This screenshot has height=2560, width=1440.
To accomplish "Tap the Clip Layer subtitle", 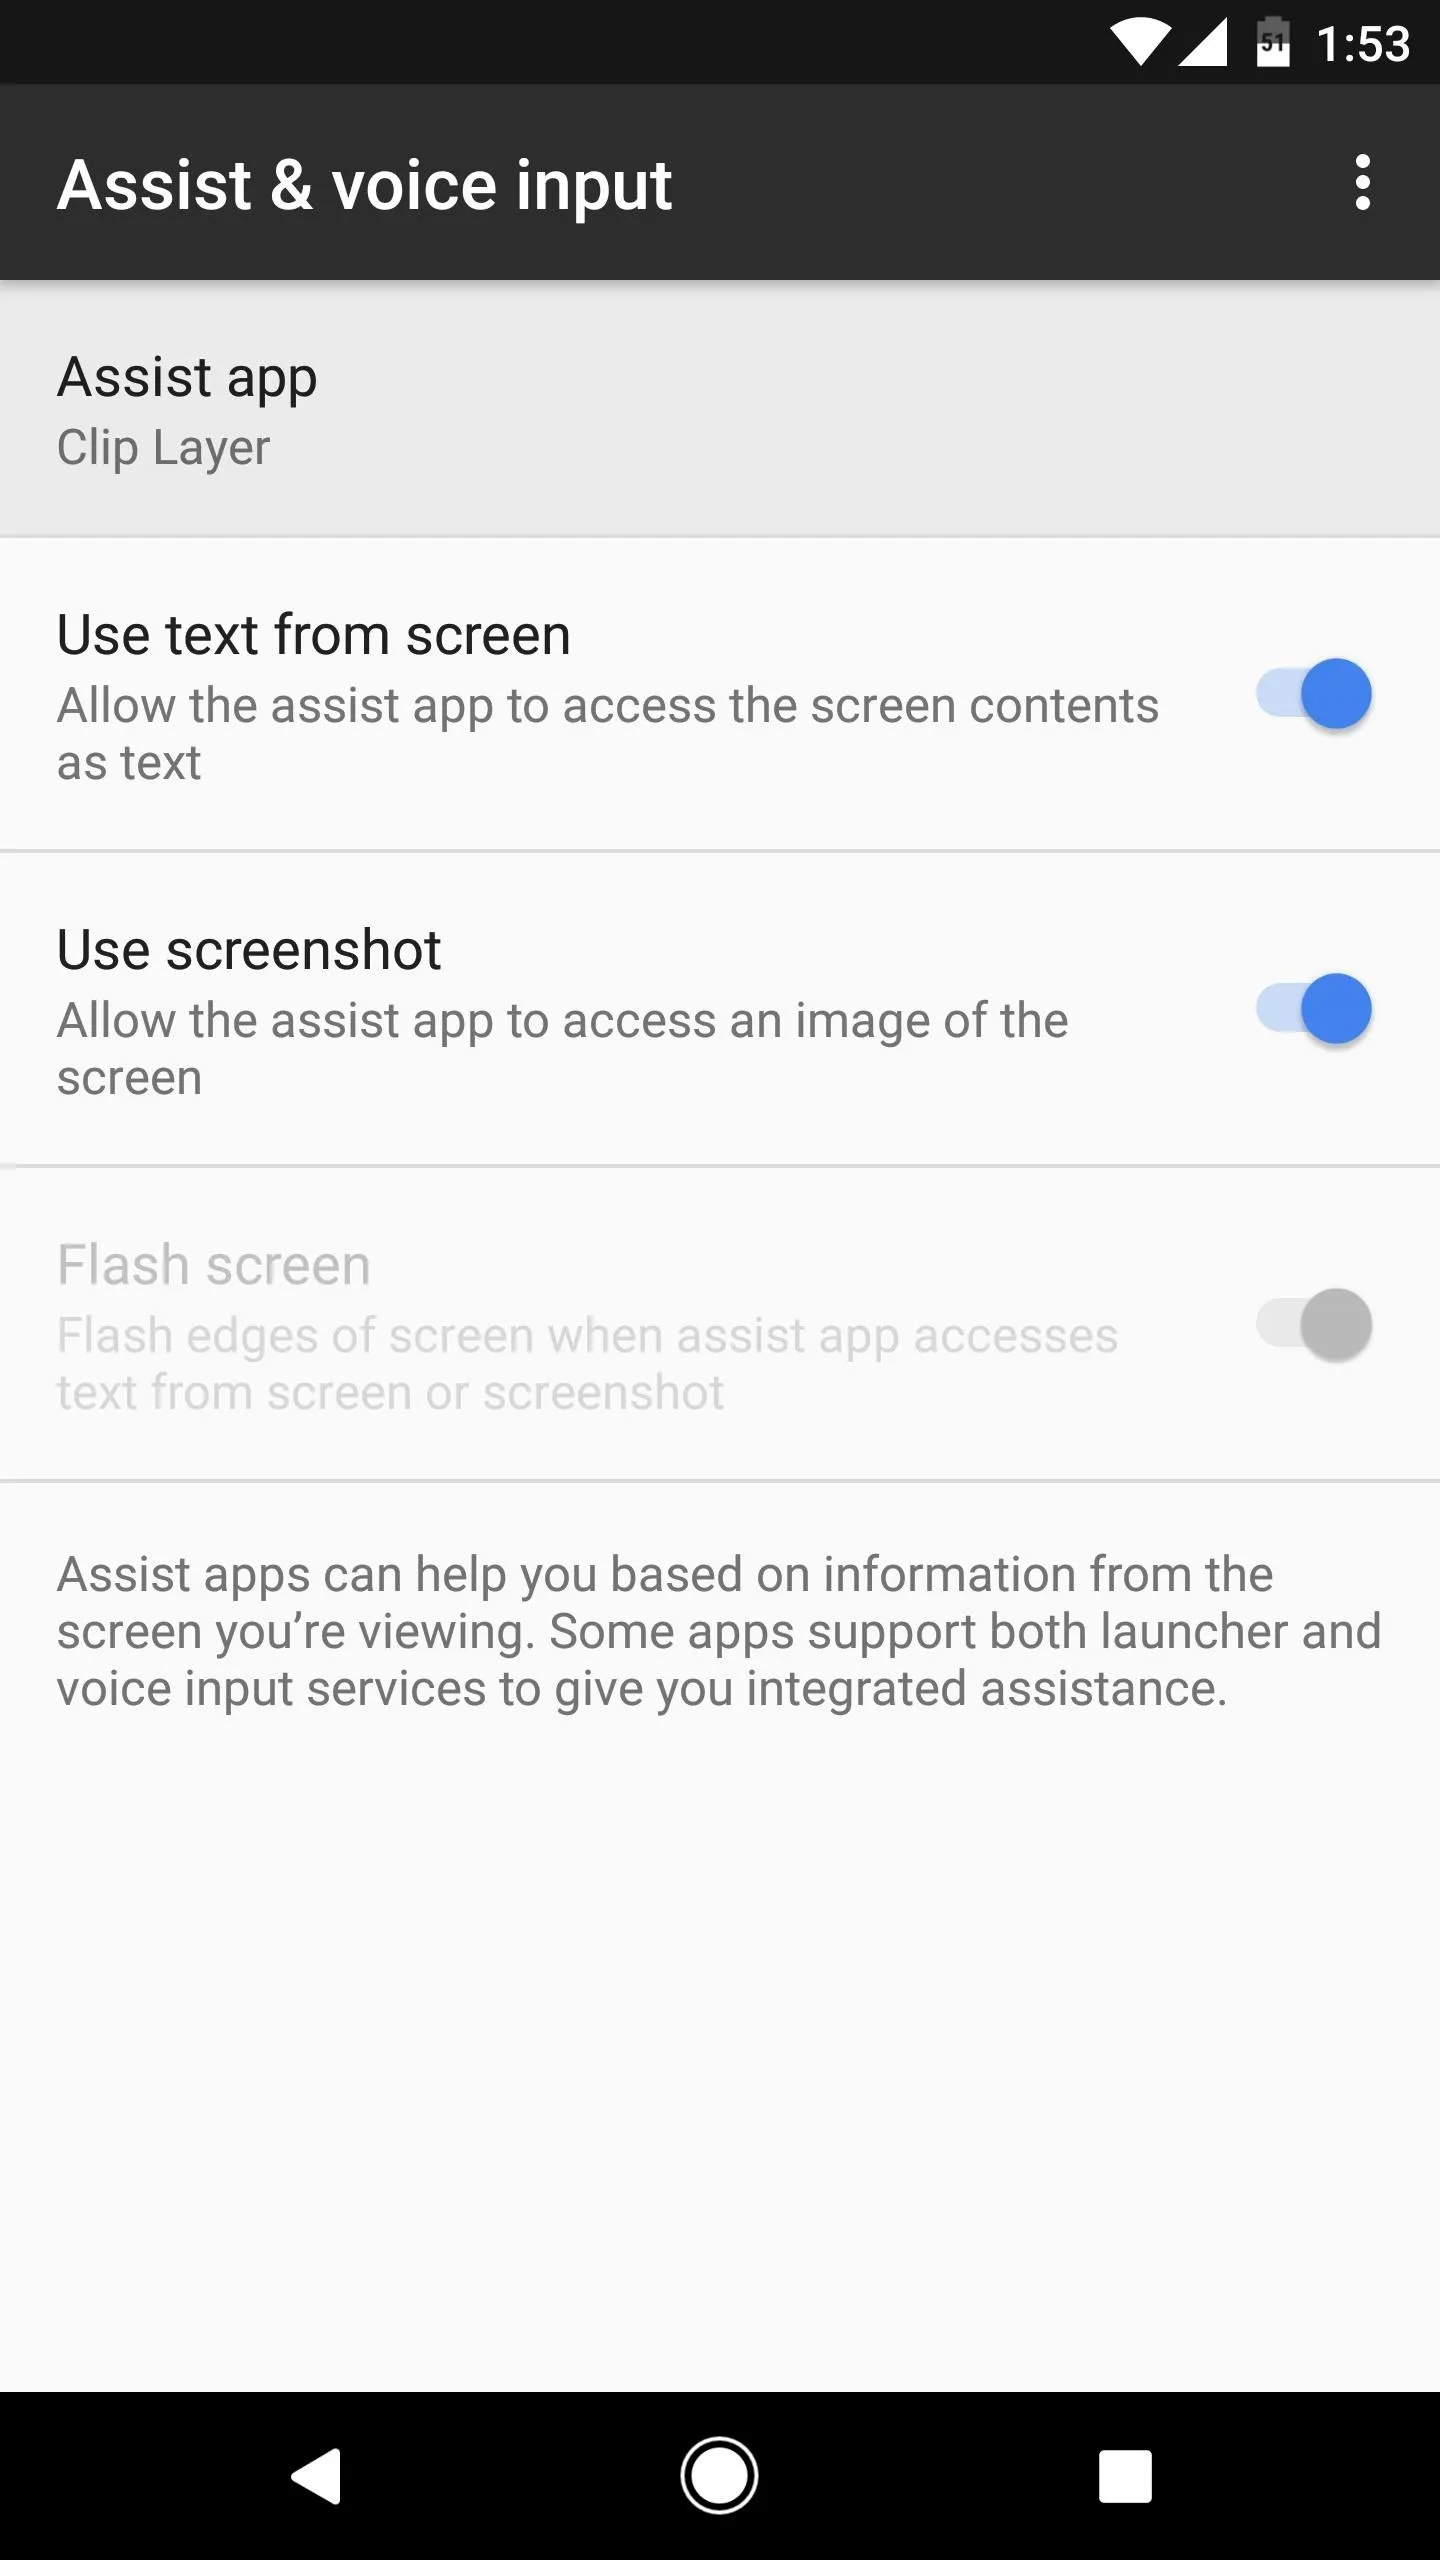I will coord(163,447).
